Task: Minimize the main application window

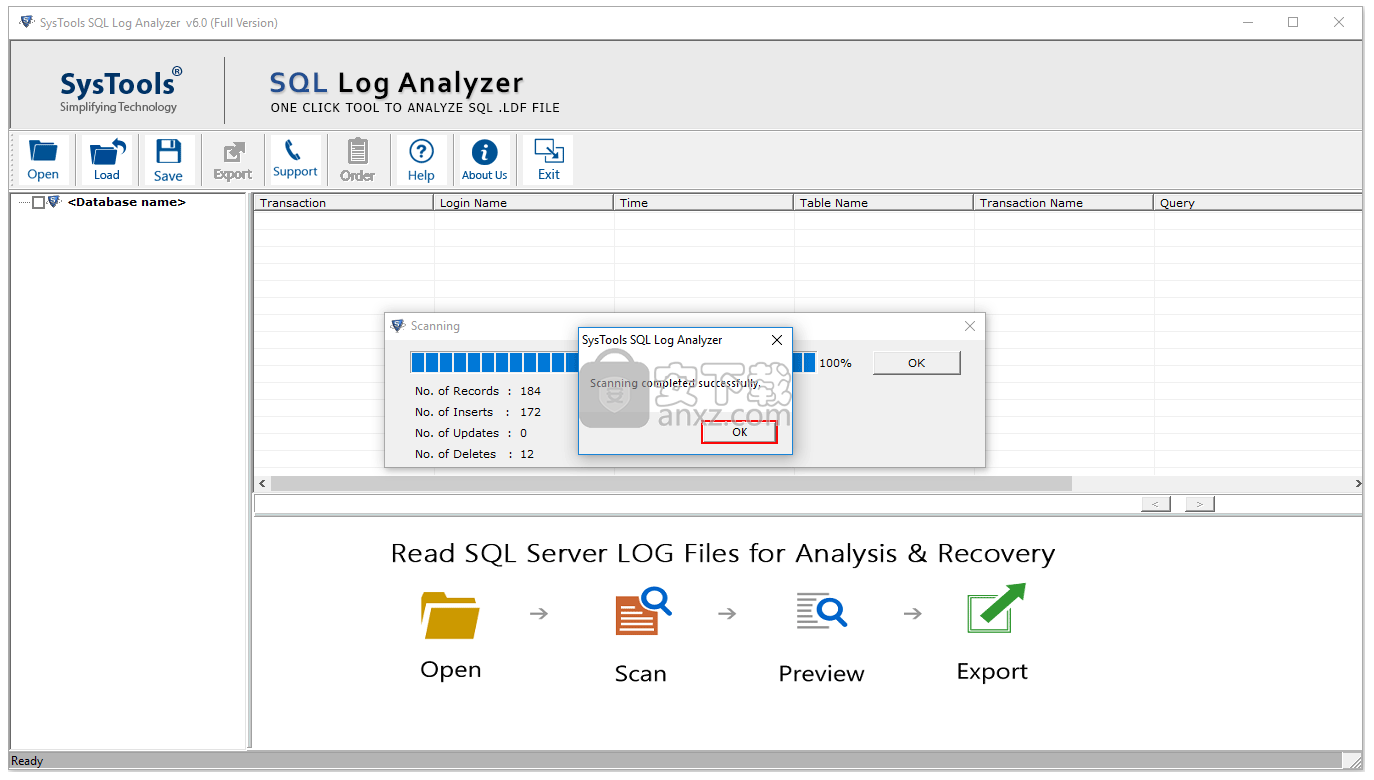Action: pyautogui.click(x=1247, y=22)
